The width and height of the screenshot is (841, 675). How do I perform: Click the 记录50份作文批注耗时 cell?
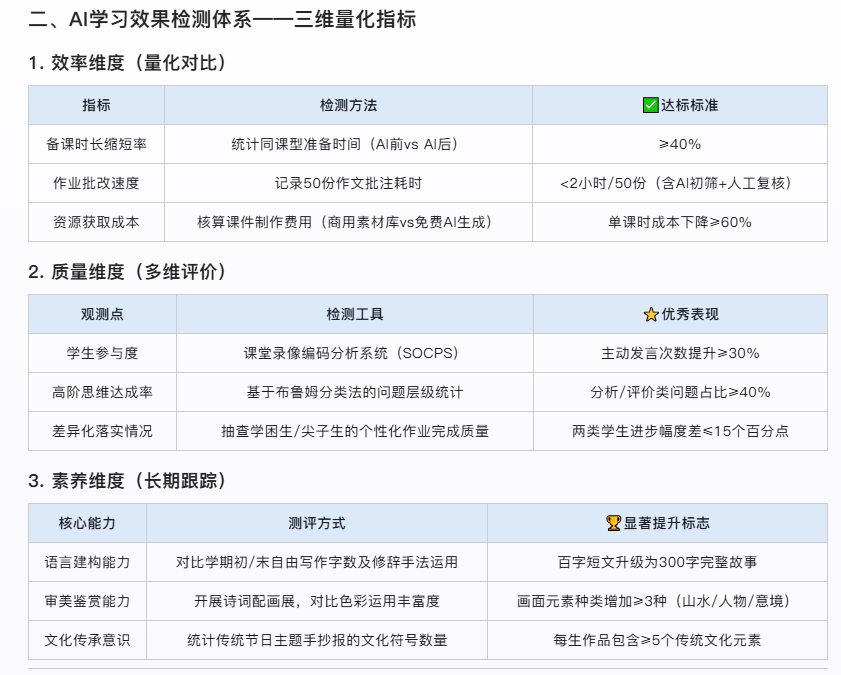point(348,183)
